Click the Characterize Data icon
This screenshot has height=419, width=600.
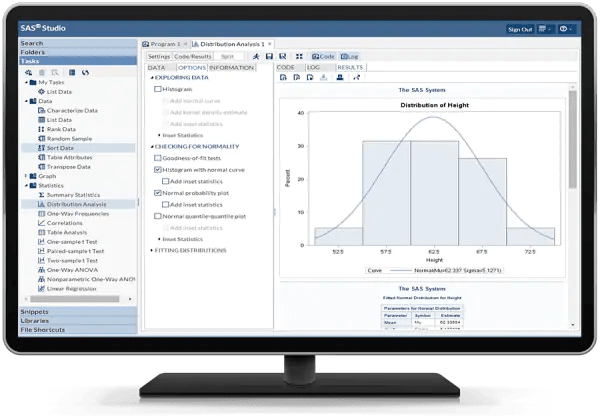click(41, 111)
